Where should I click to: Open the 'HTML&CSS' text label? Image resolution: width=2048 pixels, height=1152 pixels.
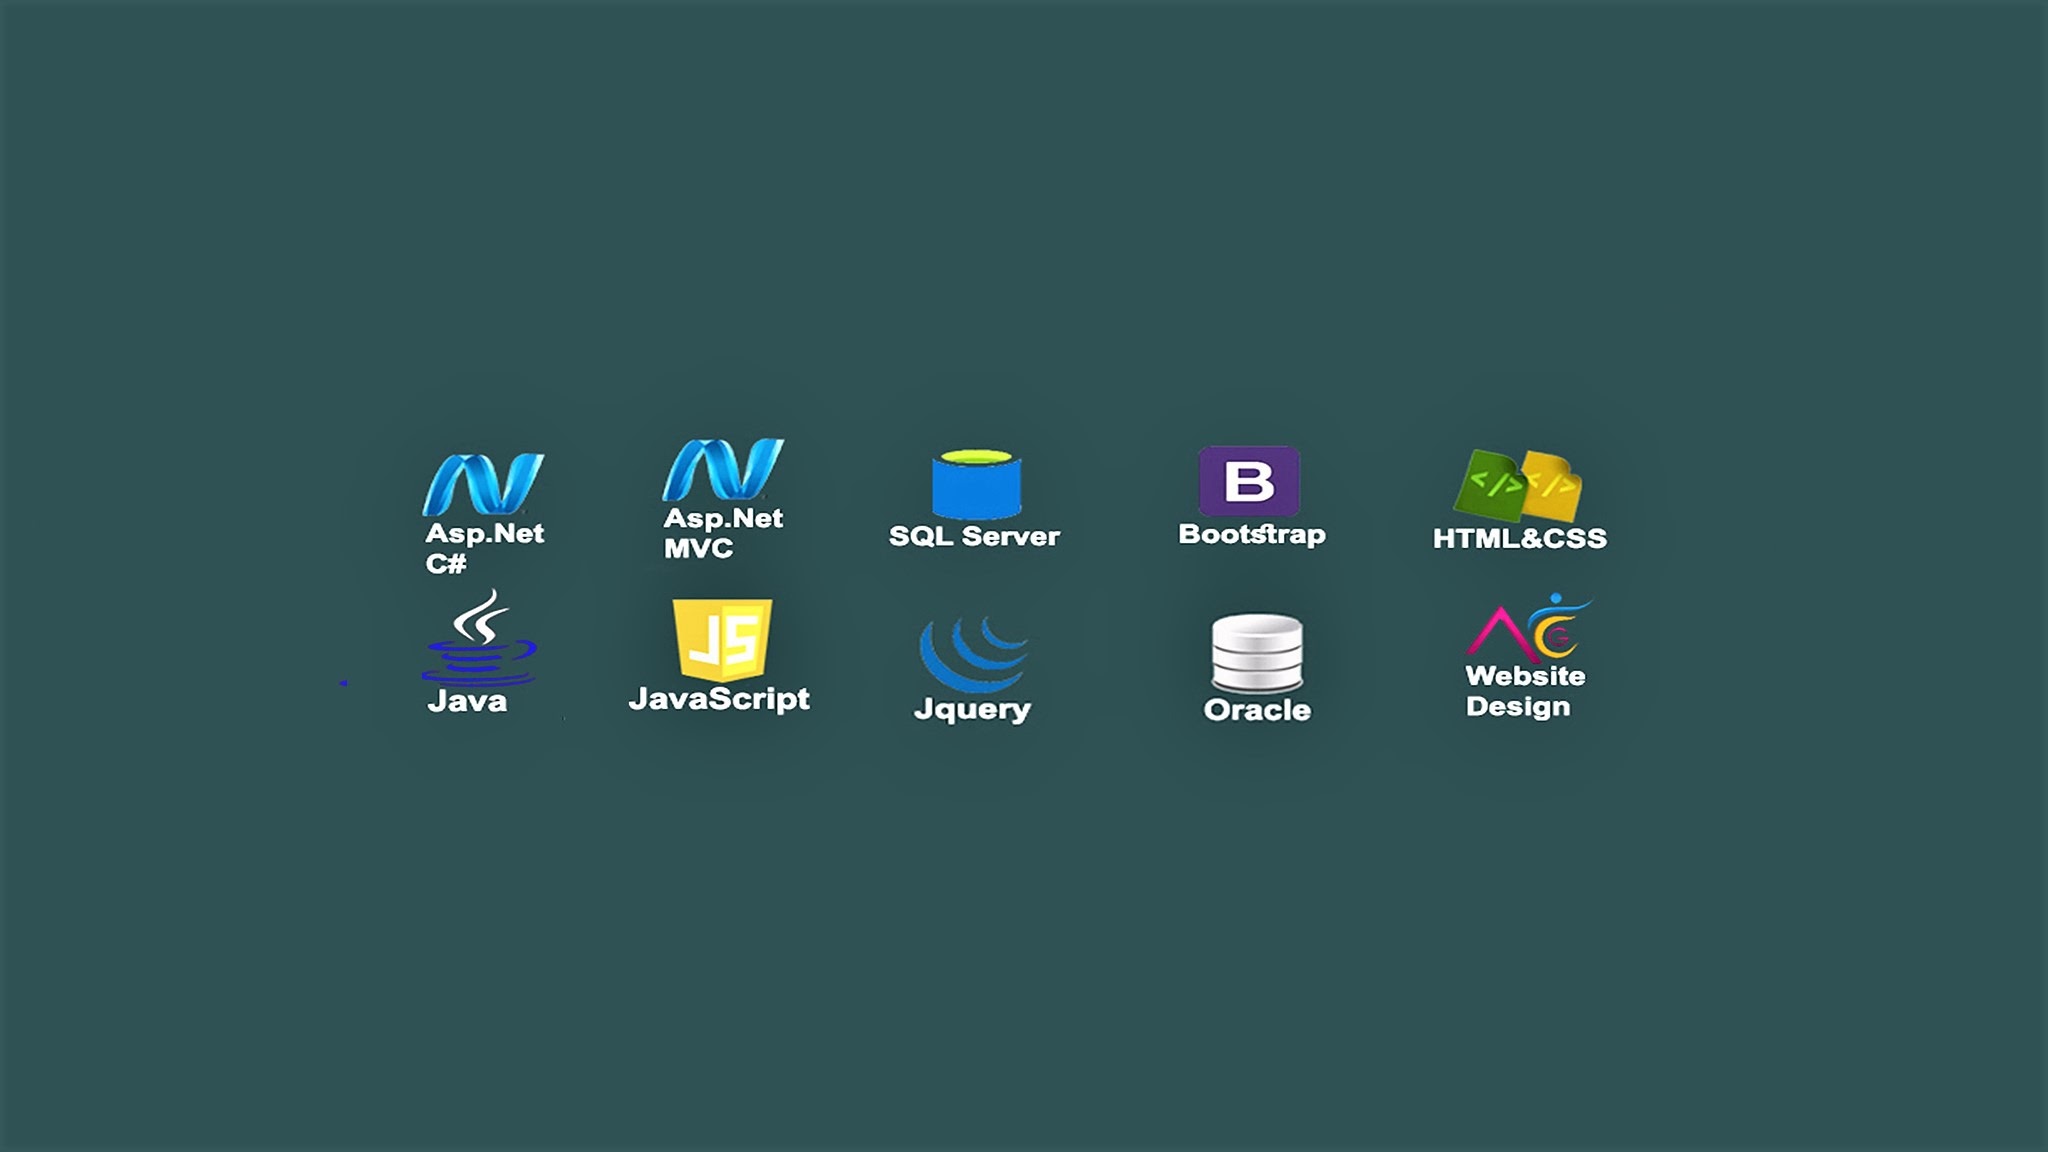[x=1519, y=538]
